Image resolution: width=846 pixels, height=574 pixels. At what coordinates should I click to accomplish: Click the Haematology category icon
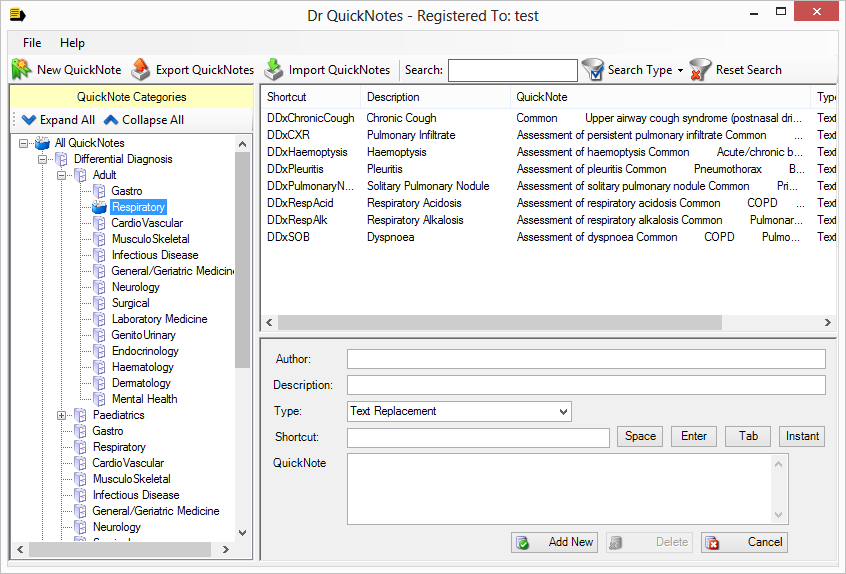99,367
